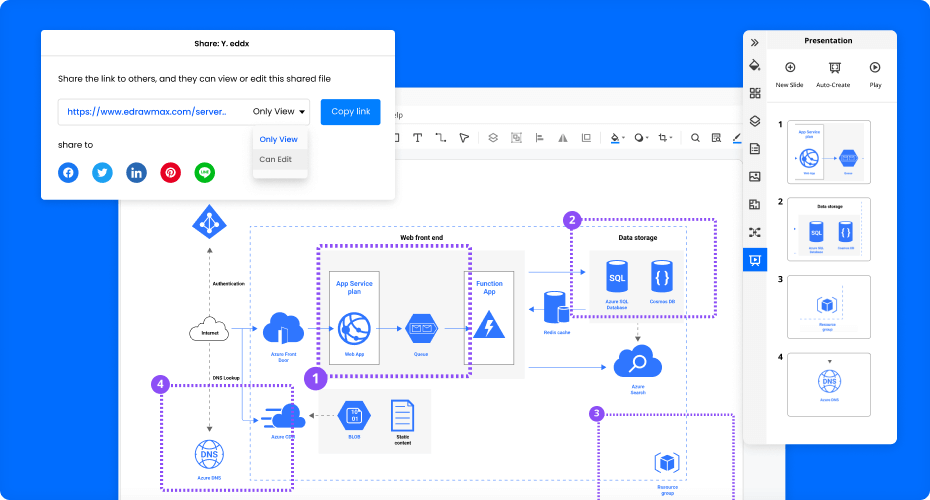Share the file on Pinterest
The width and height of the screenshot is (930, 500).
tap(171, 173)
